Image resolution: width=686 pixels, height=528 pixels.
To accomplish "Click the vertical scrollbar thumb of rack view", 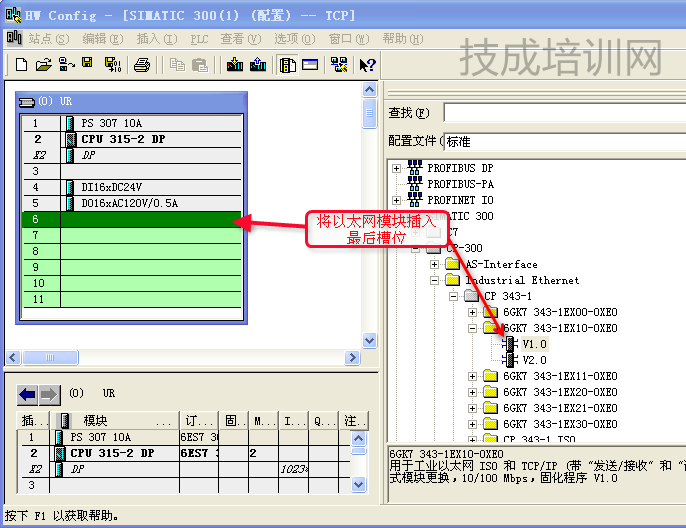I will click(370, 113).
